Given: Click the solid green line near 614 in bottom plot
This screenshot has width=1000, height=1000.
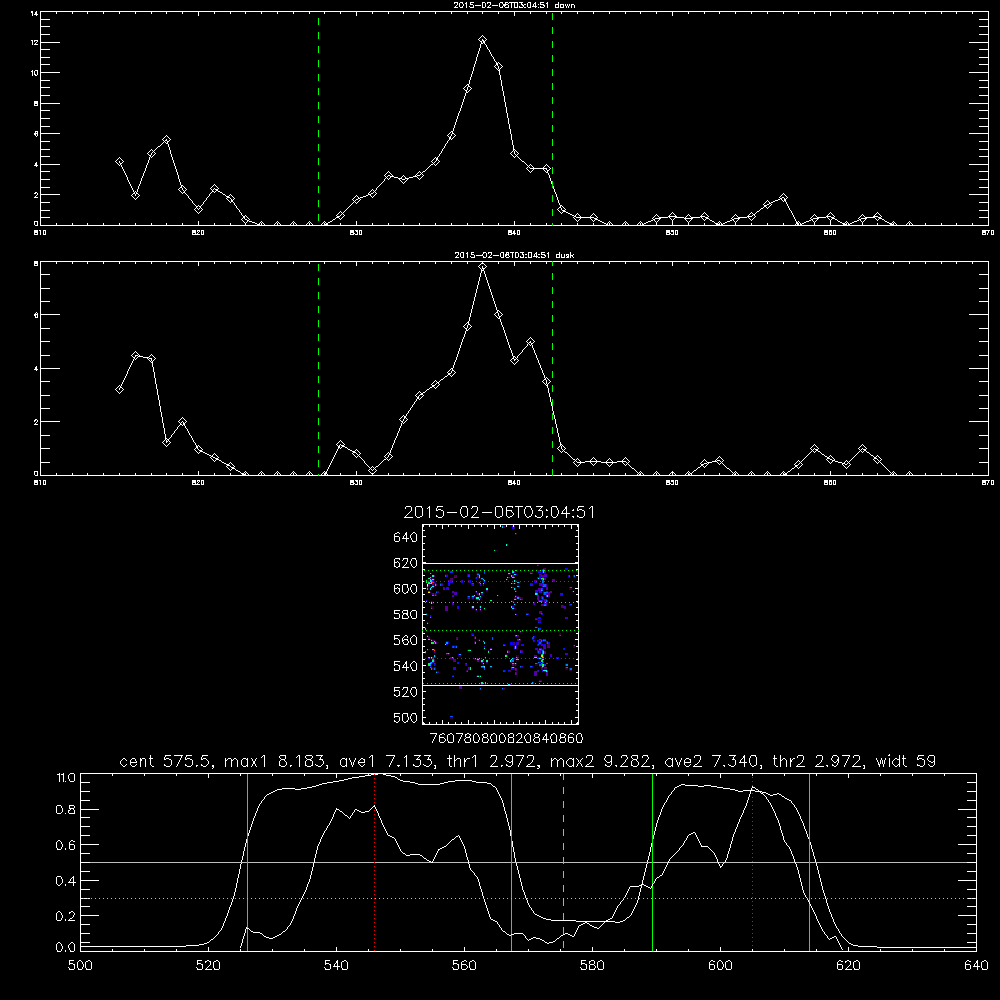Looking at the screenshot, I should 809,861.
